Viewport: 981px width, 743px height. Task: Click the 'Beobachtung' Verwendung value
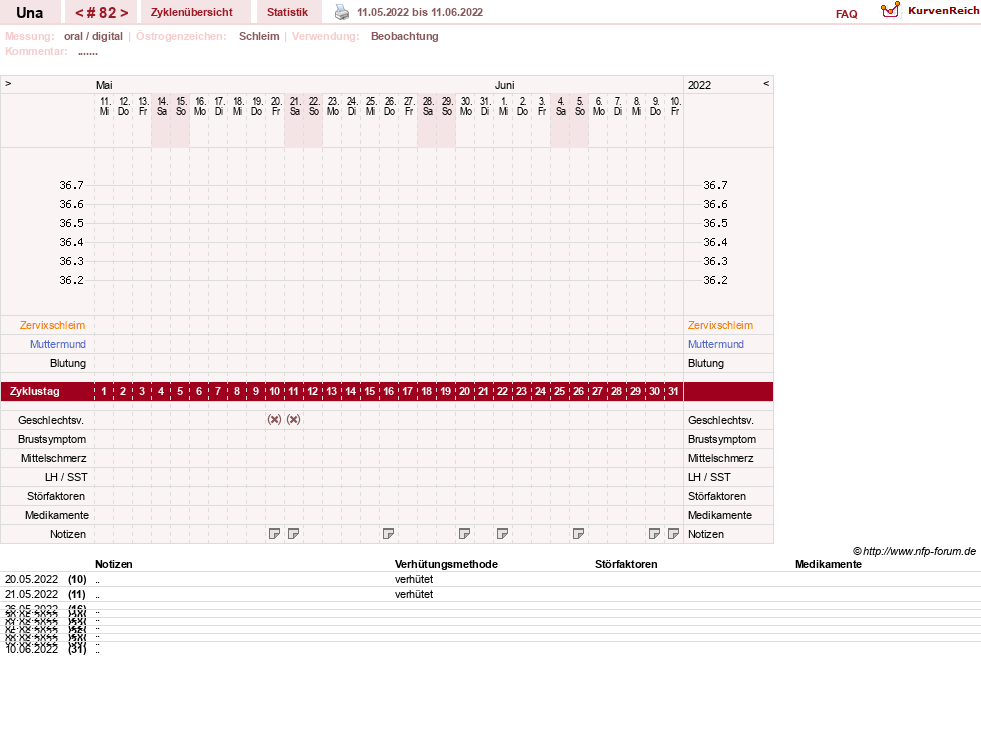(x=404, y=36)
